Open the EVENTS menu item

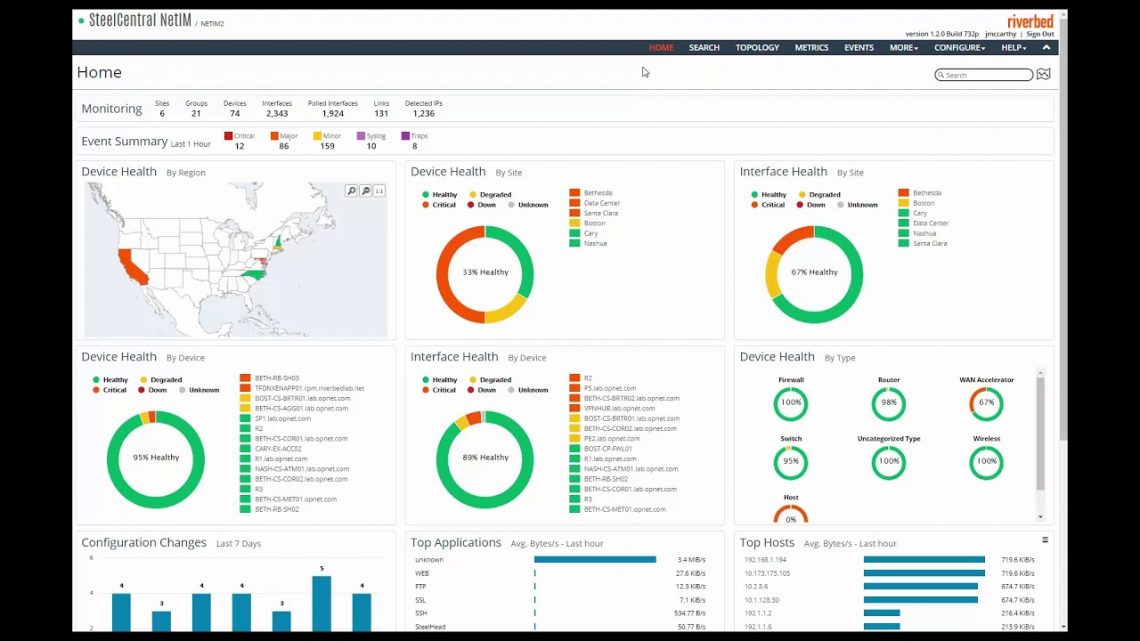[x=858, y=47]
